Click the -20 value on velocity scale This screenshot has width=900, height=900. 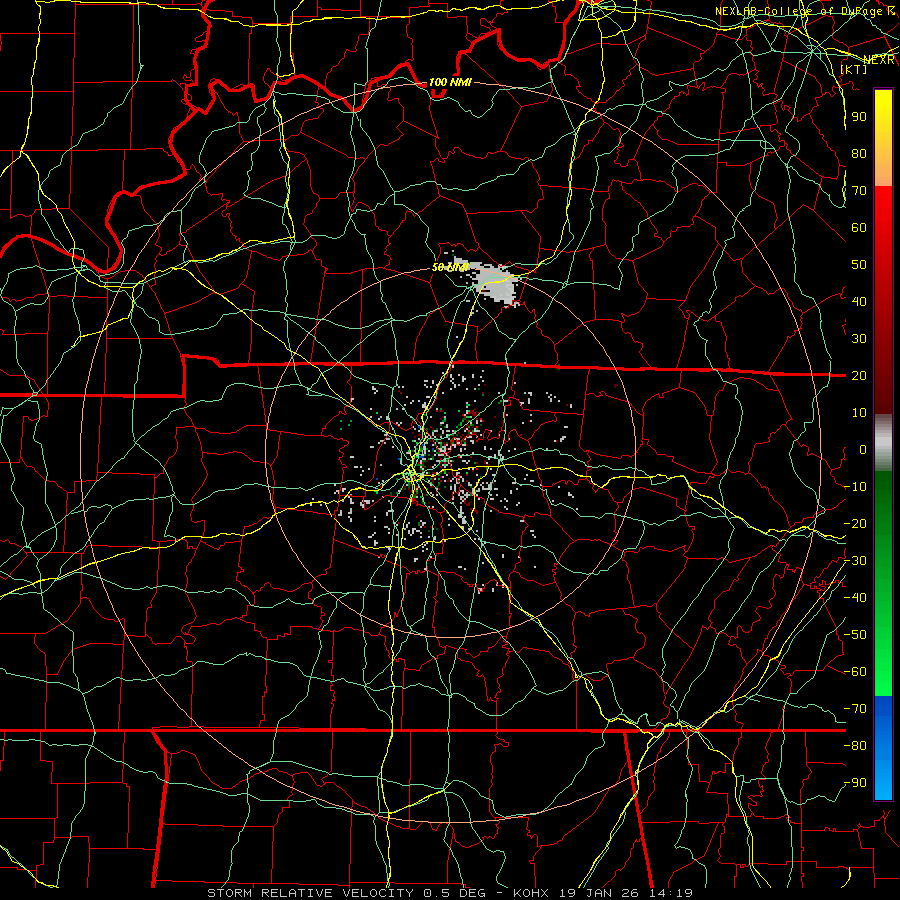[x=856, y=523]
